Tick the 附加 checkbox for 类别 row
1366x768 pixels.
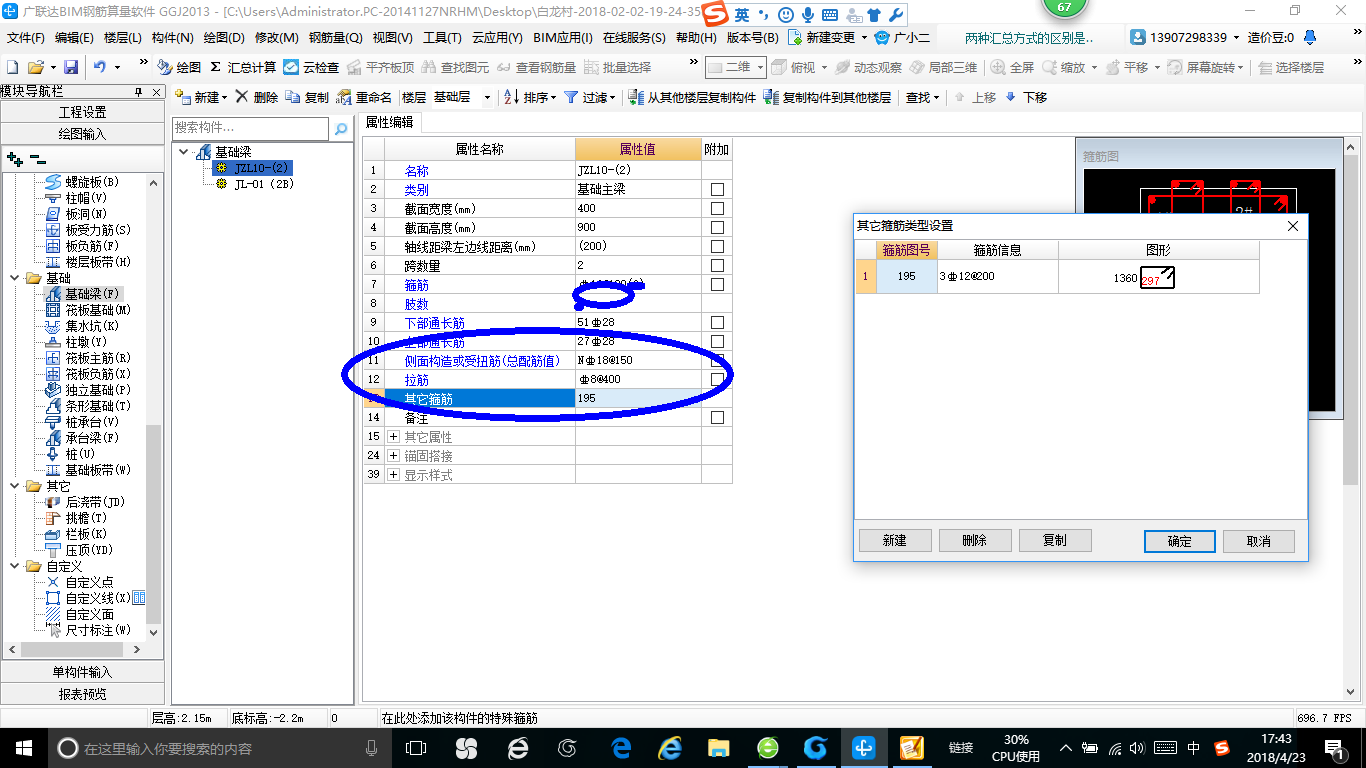pyautogui.click(x=717, y=189)
